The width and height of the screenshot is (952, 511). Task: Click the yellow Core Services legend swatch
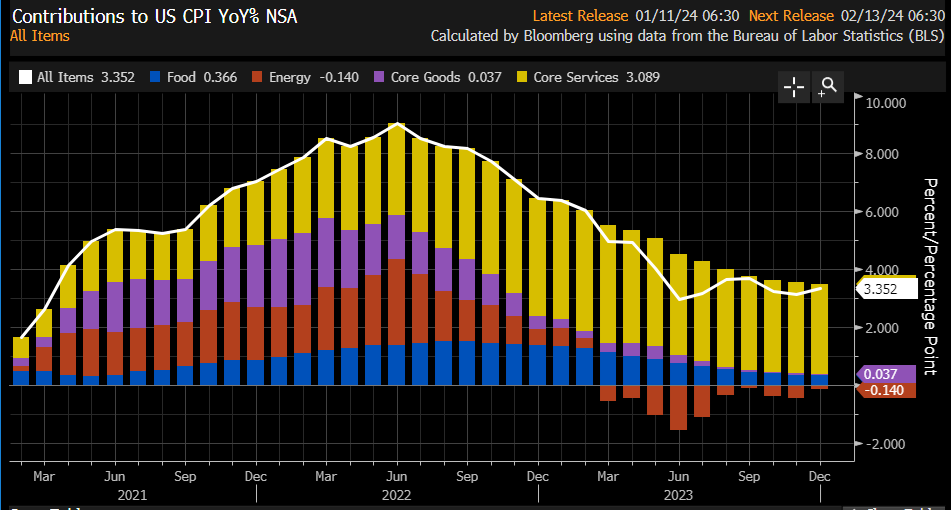(522, 77)
